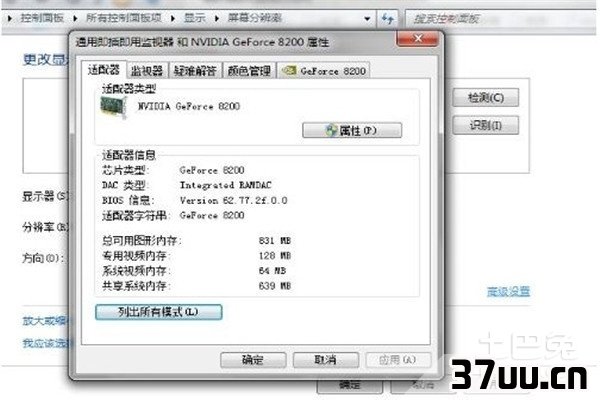Image resolution: width=600 pixels, height=400 pixels.
Task: Switch to the 适配器 tab
Action: click(x=104, y=70)
